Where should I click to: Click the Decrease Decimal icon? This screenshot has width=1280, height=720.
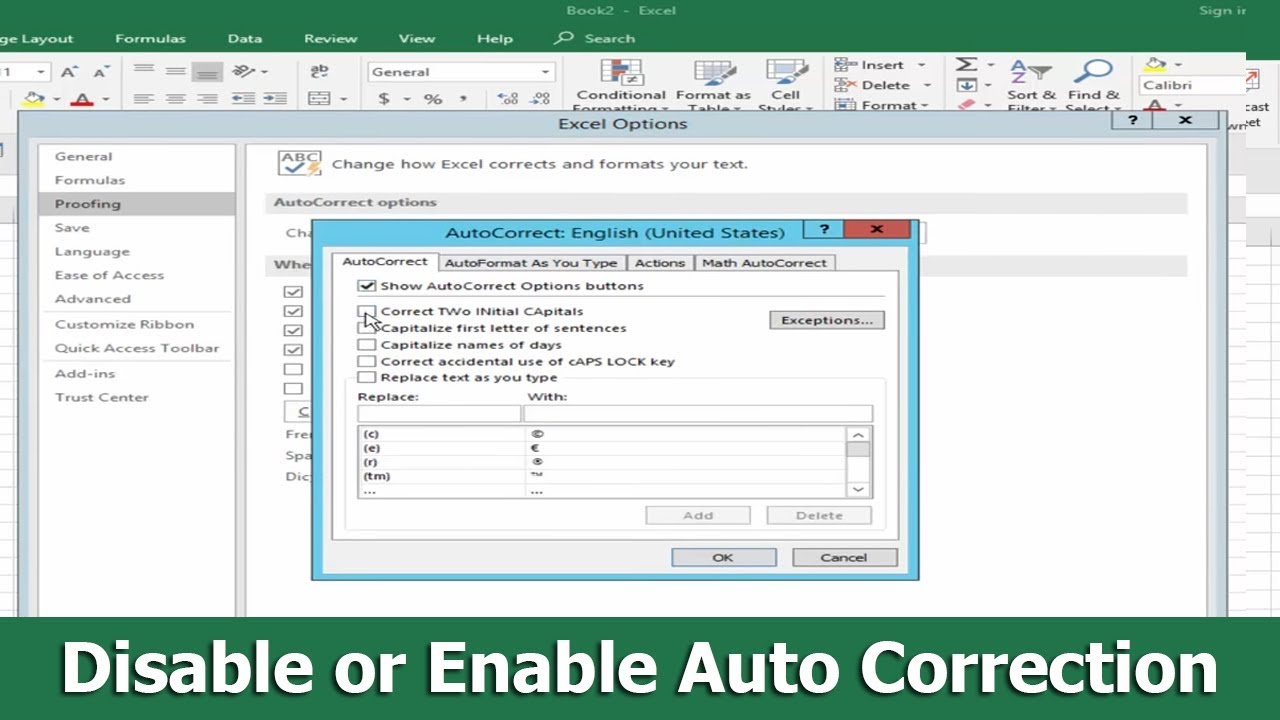(541, 99)
